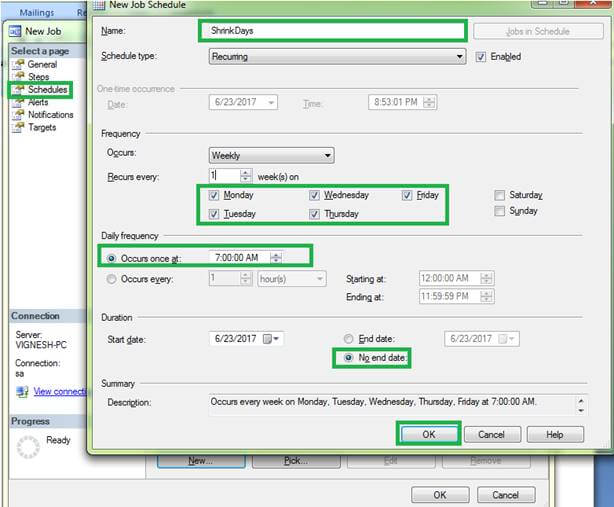Click the spinner beside 7:00:00 AM
The height and width of the screenshot is (507, 614).
point(276,258)
